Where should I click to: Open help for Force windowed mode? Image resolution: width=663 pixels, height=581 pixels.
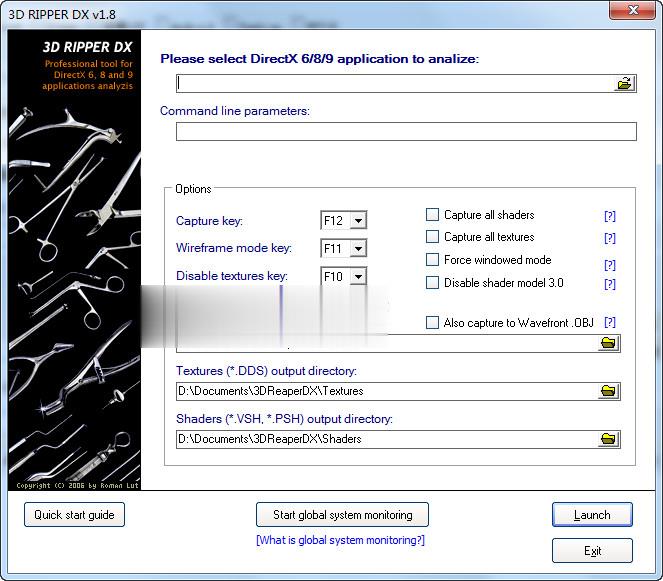[610, 265]
